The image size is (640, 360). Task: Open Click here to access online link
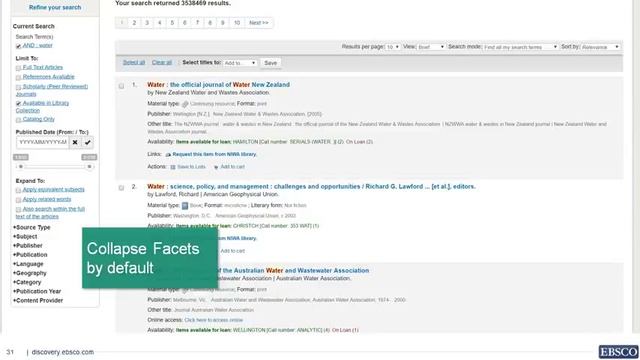click(213, 320)
